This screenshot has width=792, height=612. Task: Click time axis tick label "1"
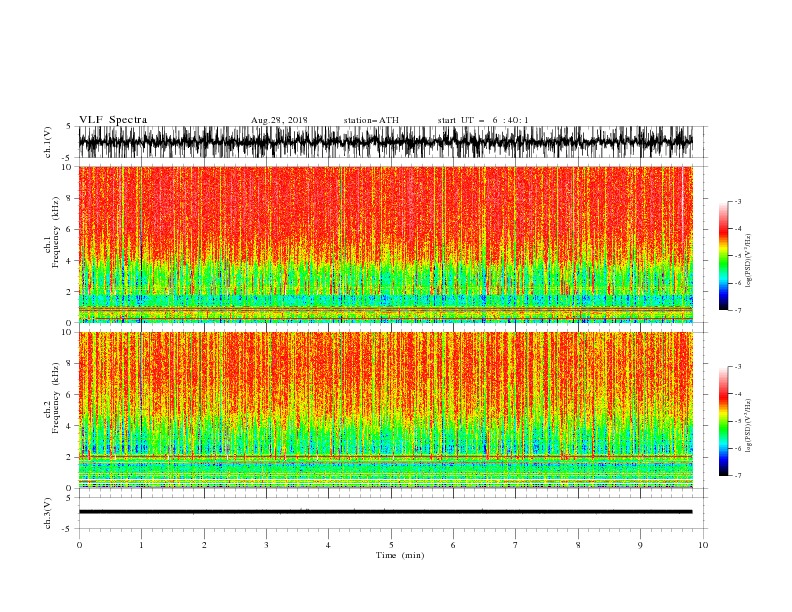[x=141, y=545]
